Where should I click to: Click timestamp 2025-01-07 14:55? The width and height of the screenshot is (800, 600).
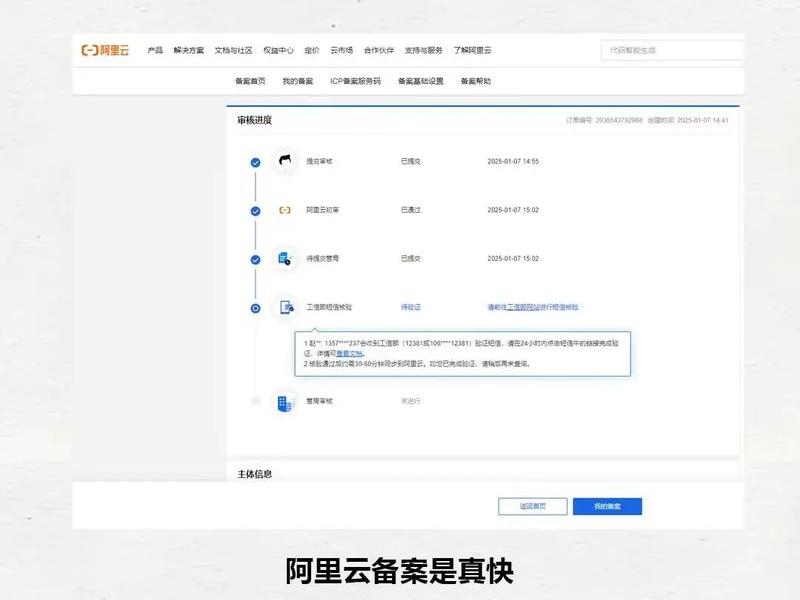point(513,161)
